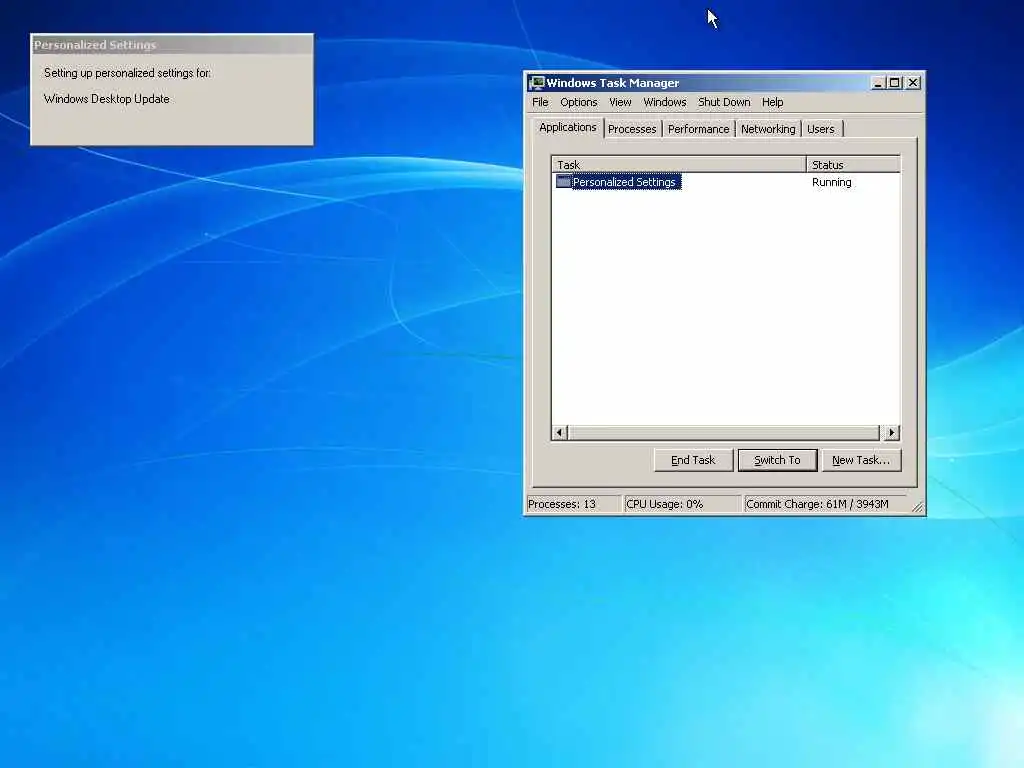
Task: Click the CPU Usage: 0% status entry
Action: [682, 504]
